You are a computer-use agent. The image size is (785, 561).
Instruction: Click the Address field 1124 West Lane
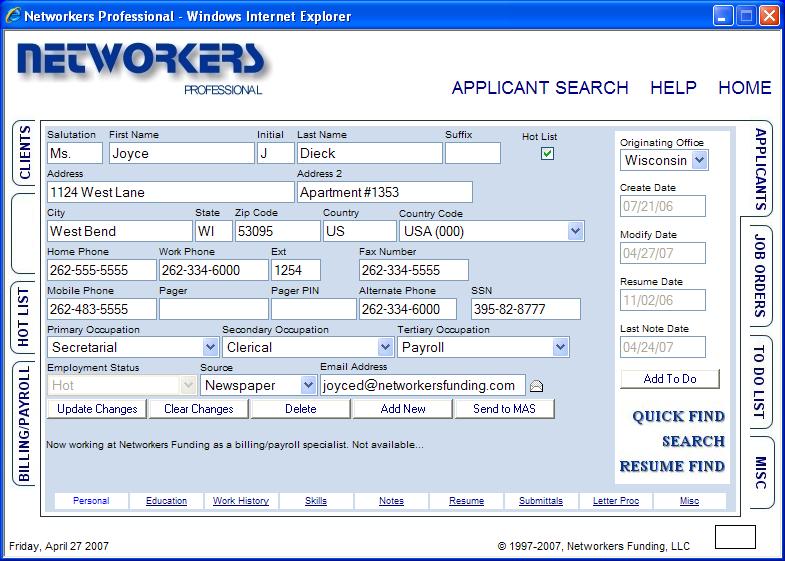tap(171, 192)
